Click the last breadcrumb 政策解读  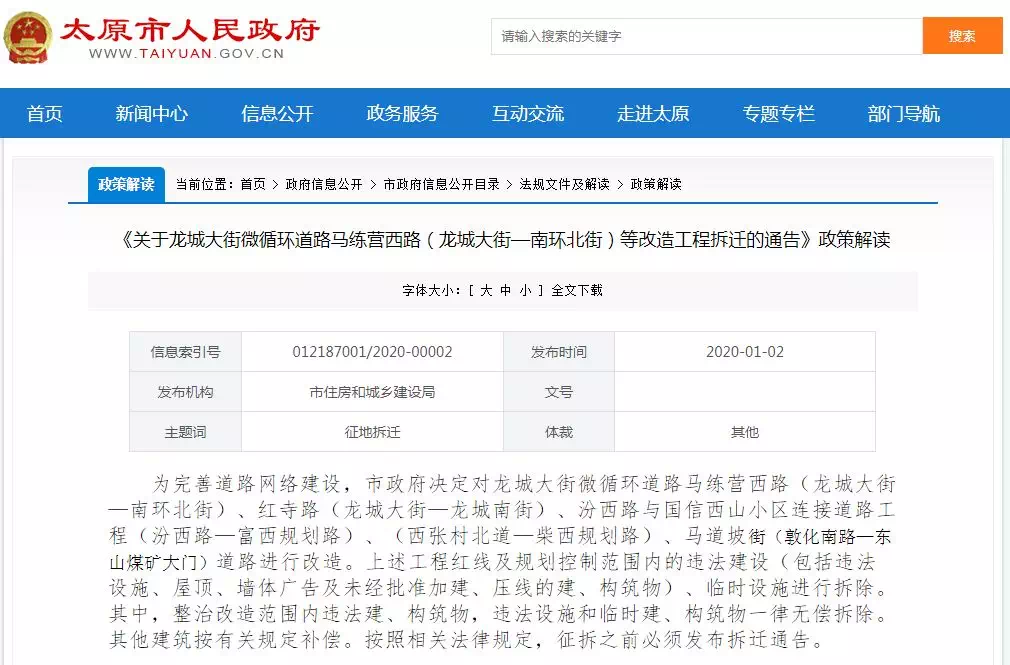(656, 184)
